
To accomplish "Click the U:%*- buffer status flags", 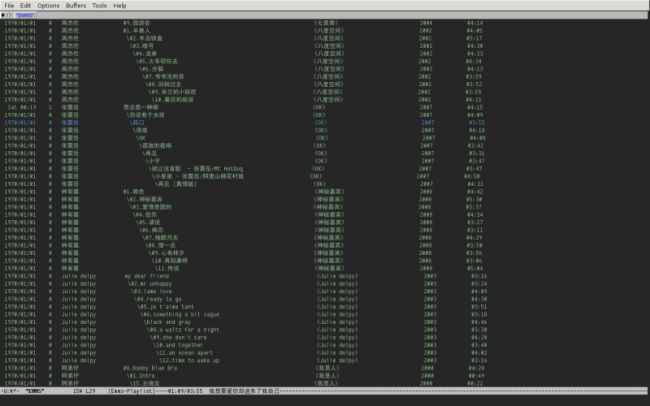I will point(11,391).
